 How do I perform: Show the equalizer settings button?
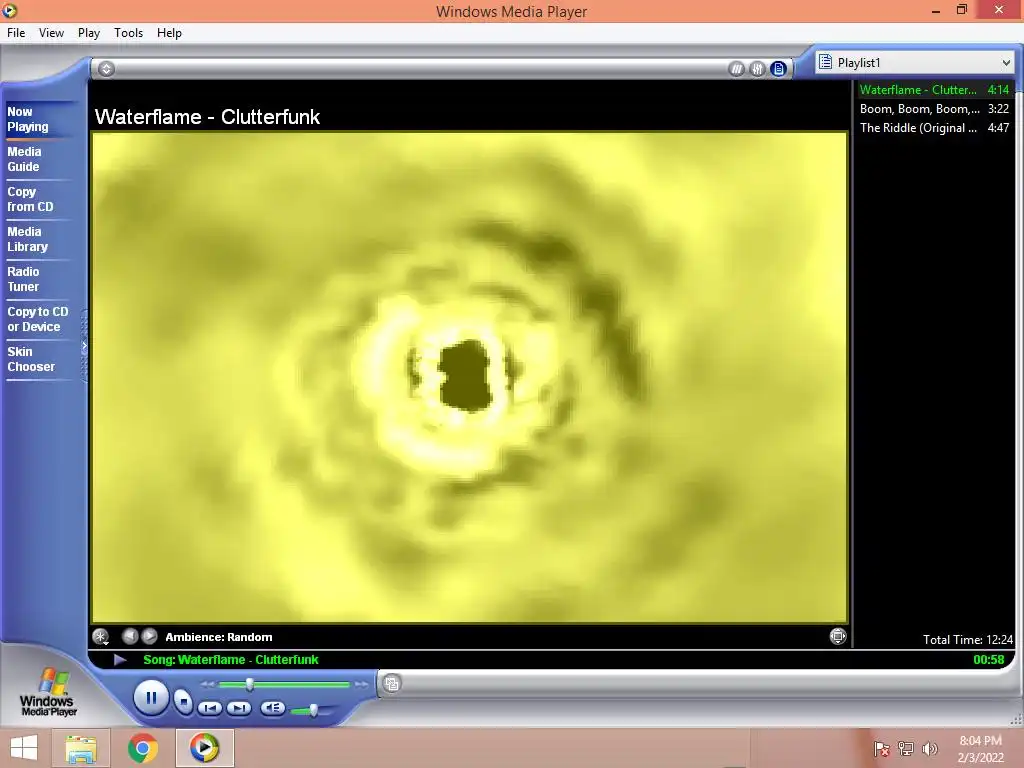(x=757, y=69)
